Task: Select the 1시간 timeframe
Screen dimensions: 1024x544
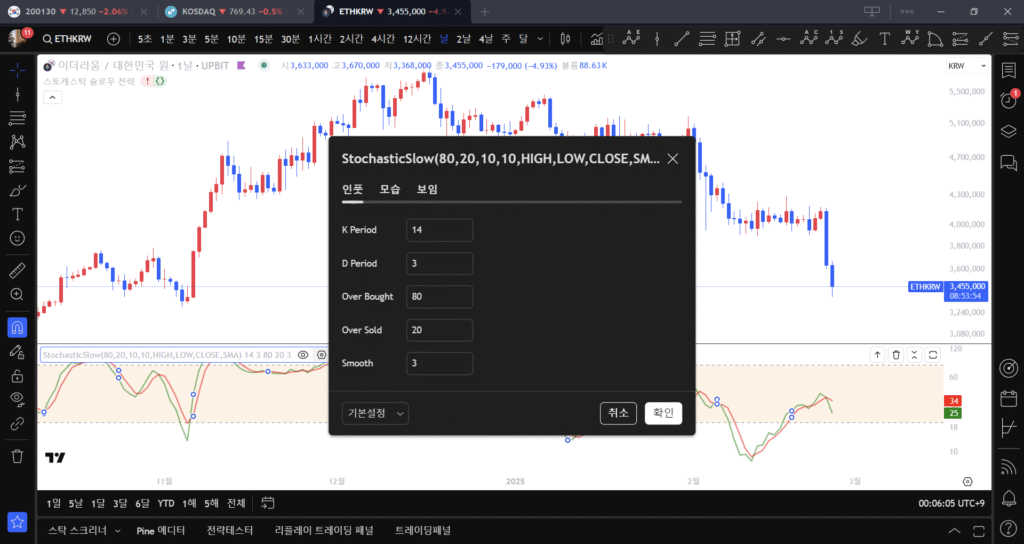Action: (x=320, y=39)
